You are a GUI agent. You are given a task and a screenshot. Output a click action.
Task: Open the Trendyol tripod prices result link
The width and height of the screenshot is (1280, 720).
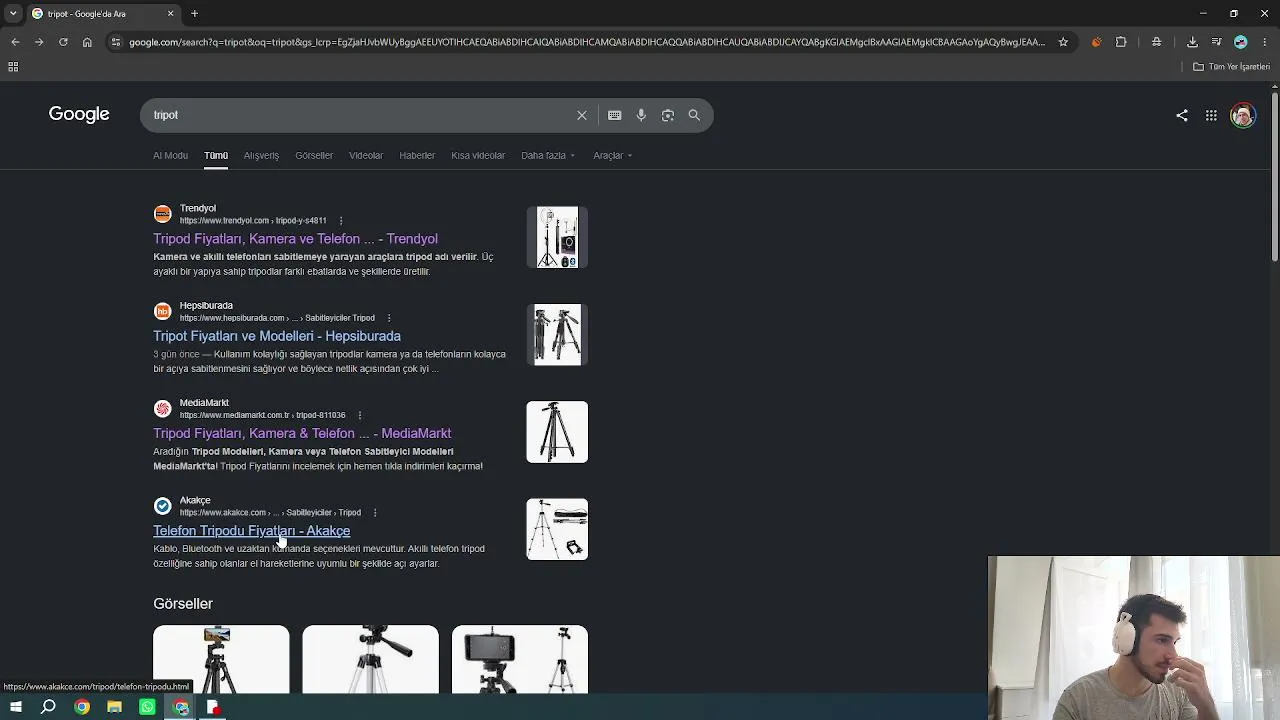click(x=295, y=239)
